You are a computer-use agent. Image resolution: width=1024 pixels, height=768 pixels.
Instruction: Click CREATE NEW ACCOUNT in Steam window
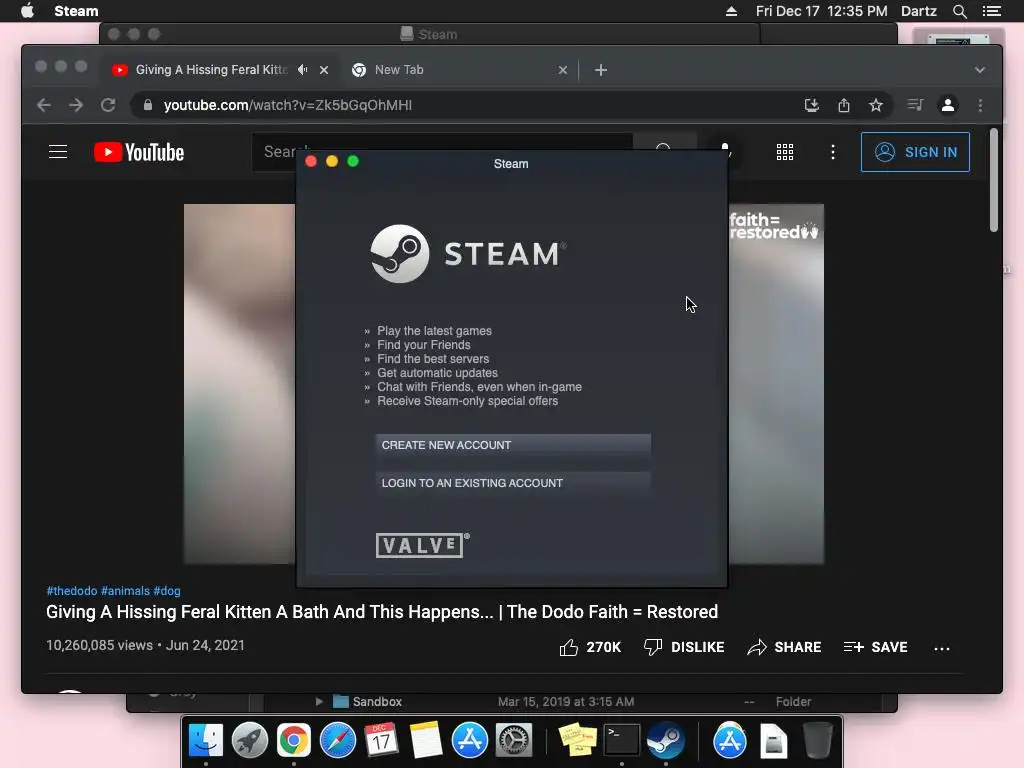pyautogui.click(x=513, y=445)
